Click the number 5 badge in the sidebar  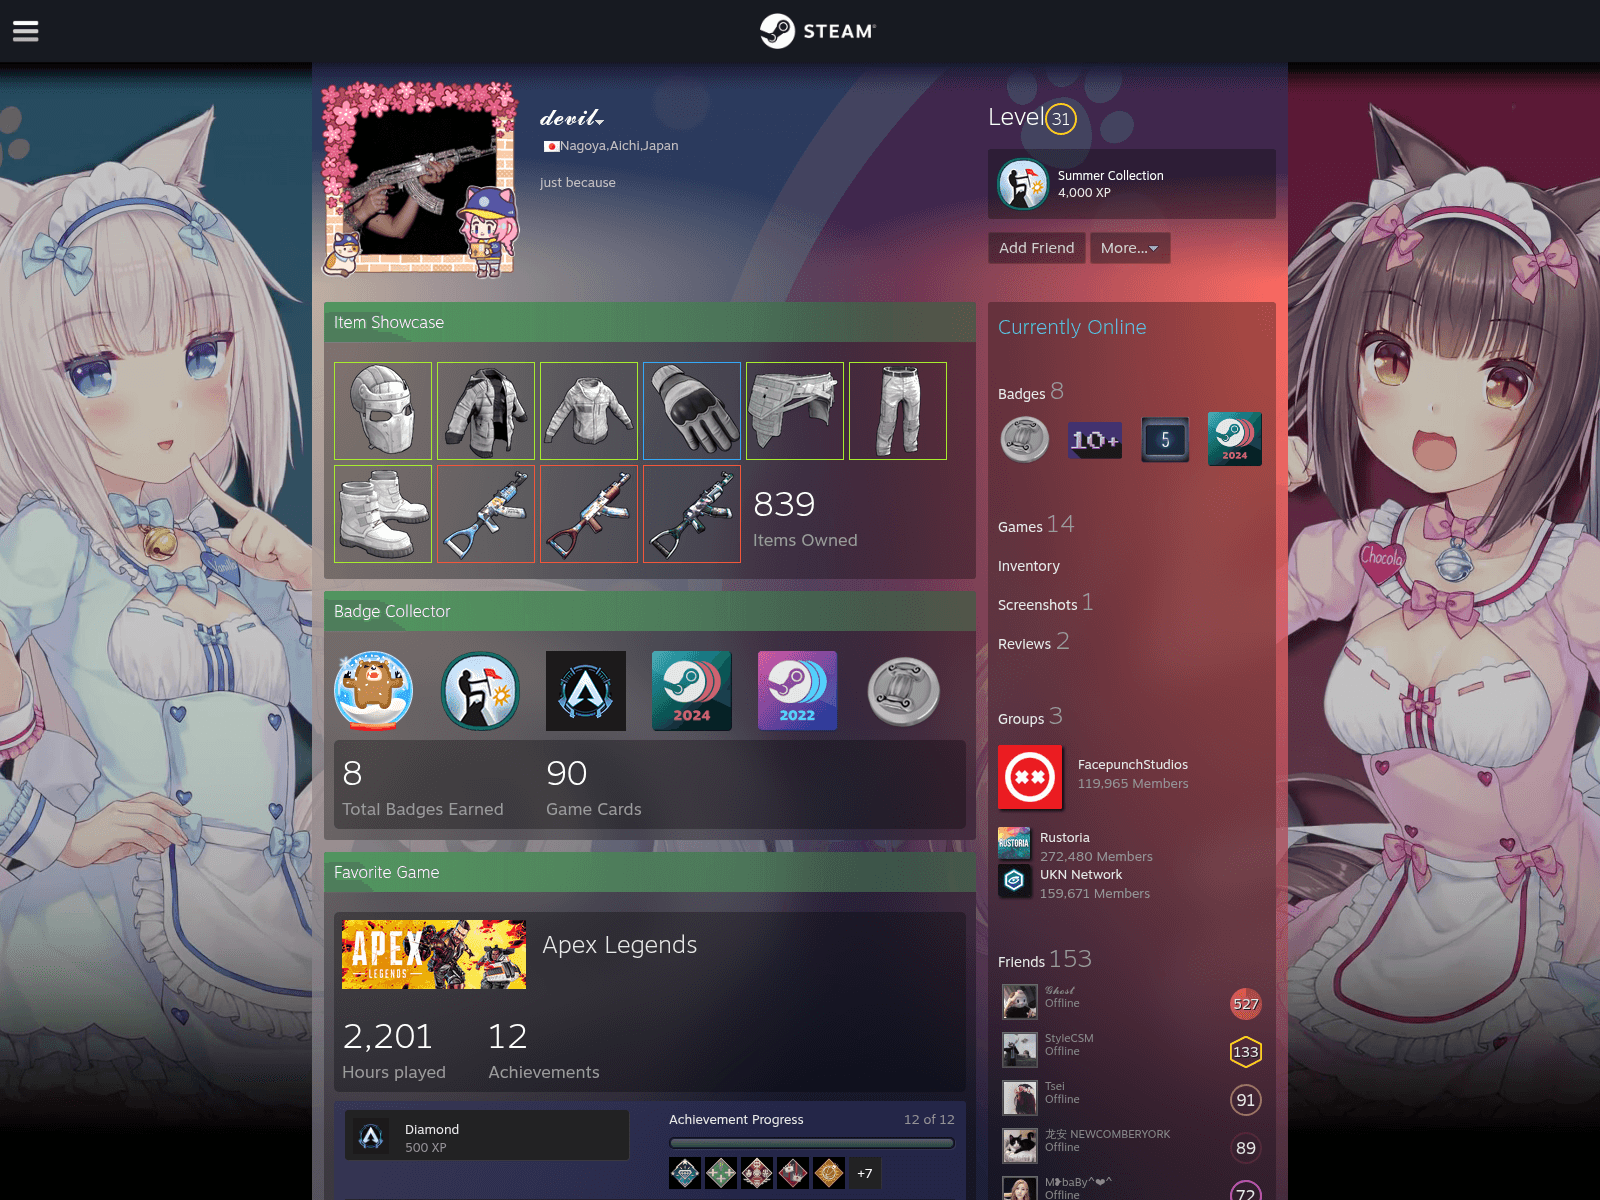1165,440
